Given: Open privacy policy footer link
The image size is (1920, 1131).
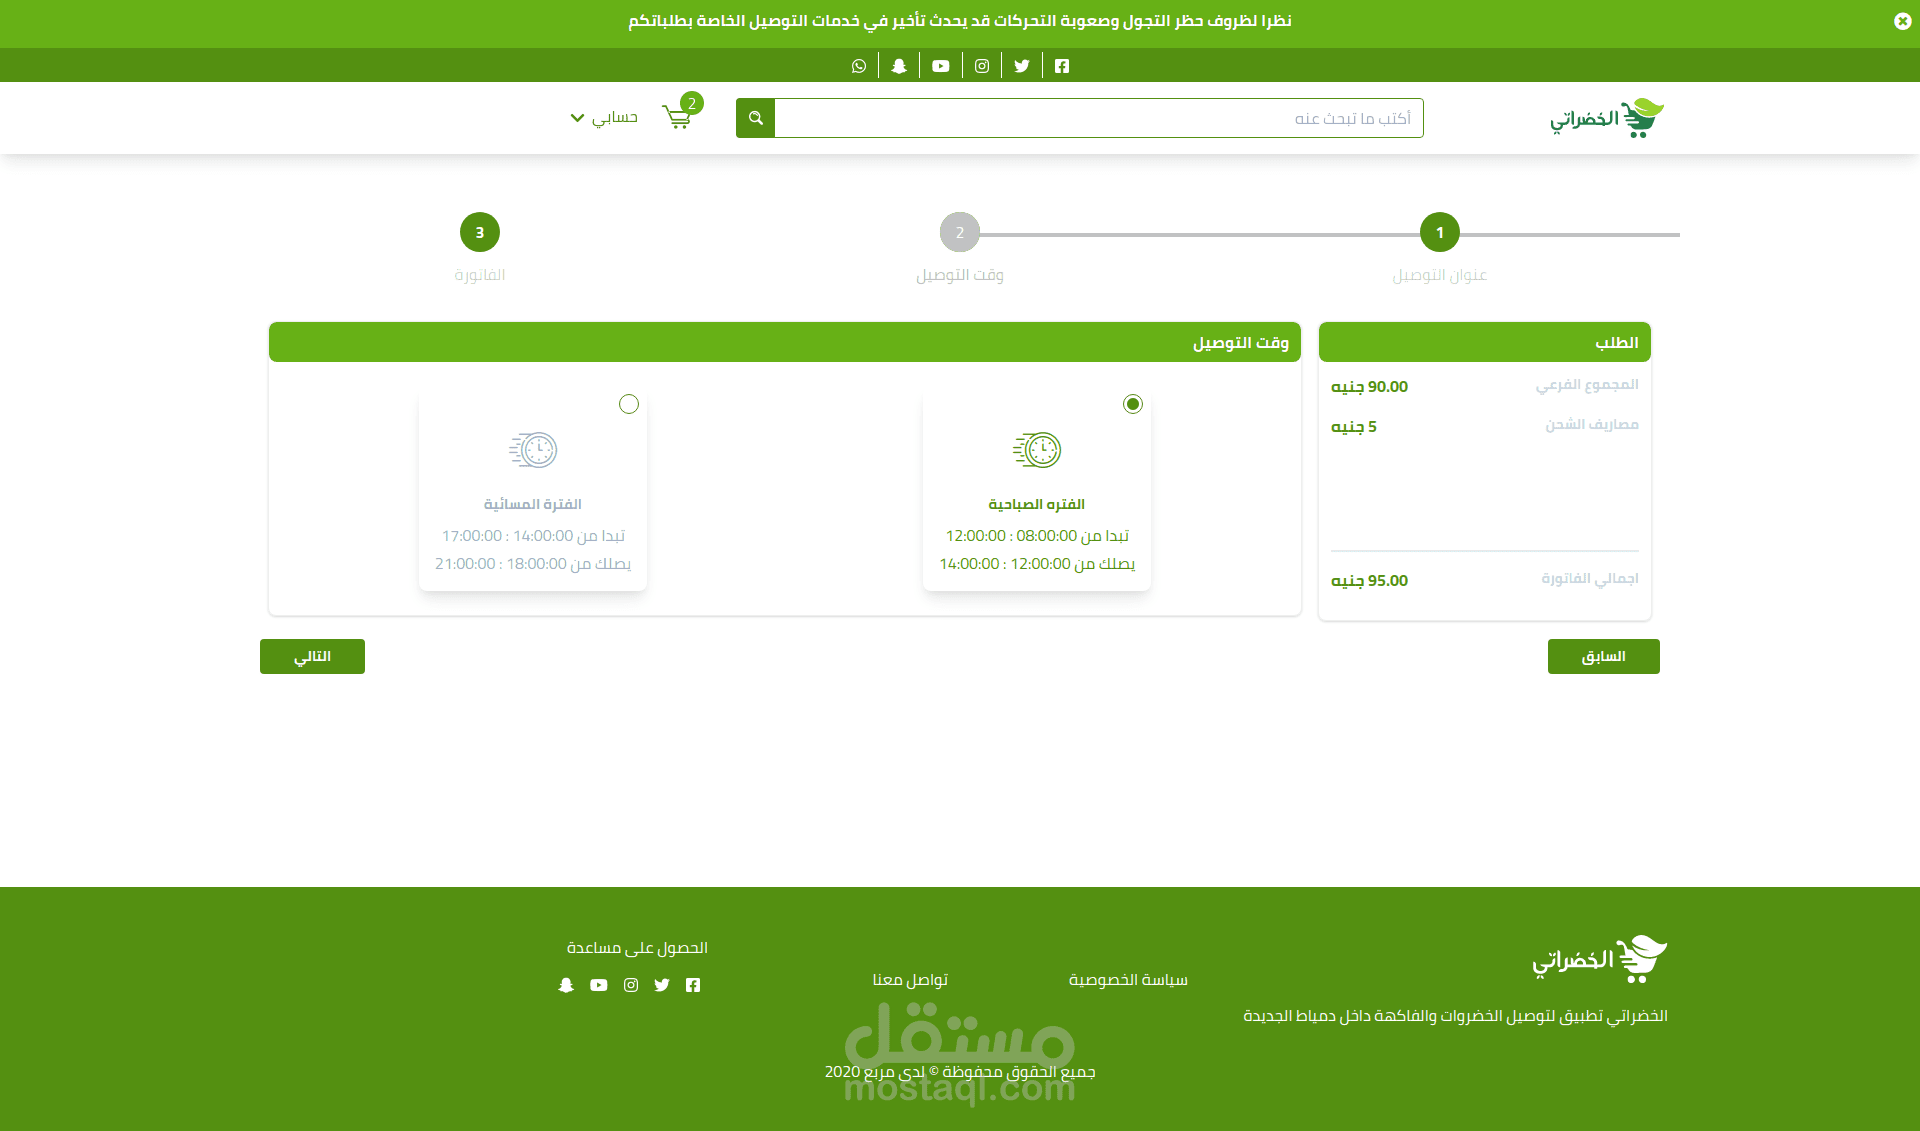Looking at the screenshot, I should [1128, 979].
